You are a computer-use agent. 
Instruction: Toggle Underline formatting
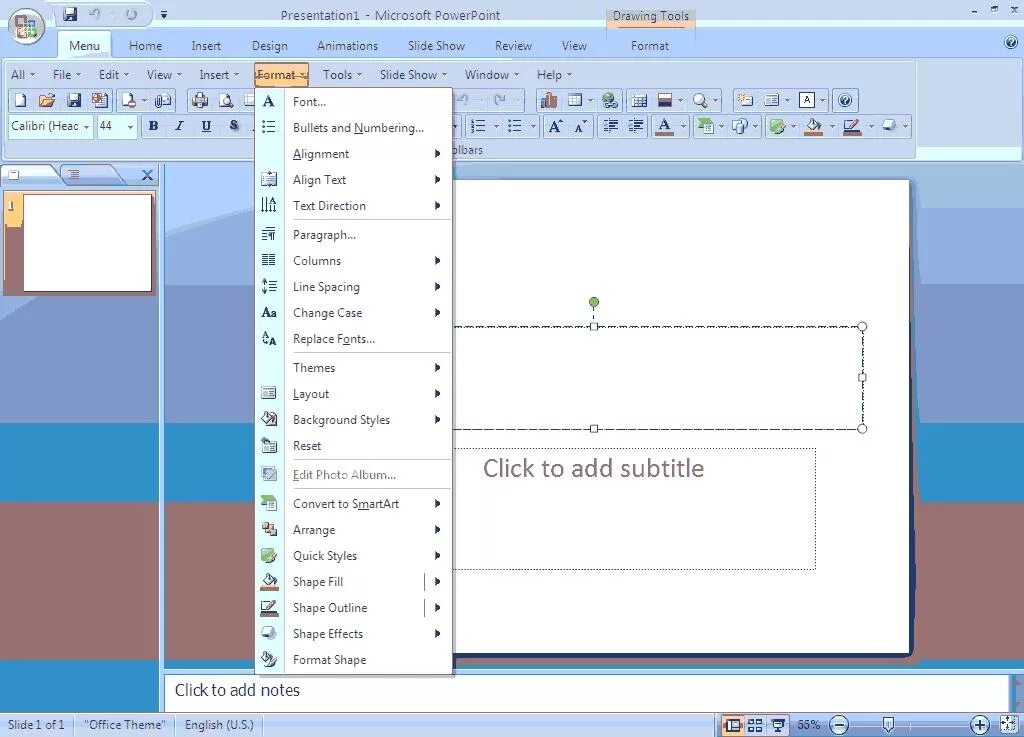click(206, 126)
